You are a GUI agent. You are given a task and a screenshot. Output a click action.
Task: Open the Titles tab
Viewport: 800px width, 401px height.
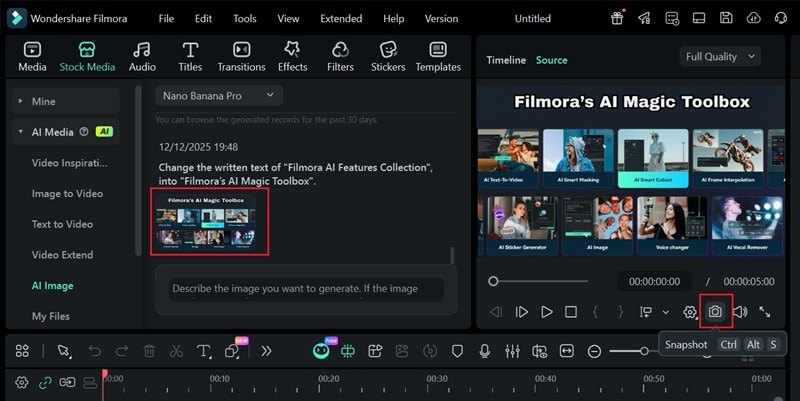(190, 57)
